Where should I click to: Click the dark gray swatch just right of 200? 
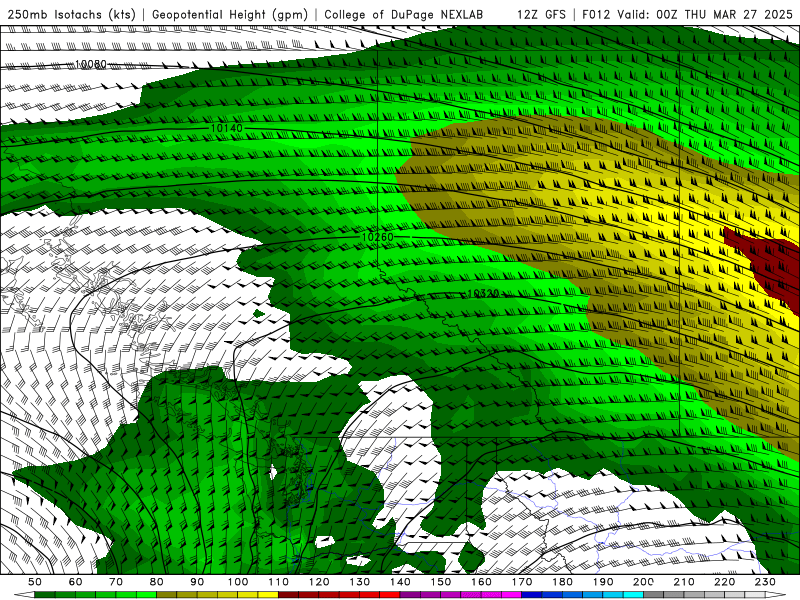(654, 594)
